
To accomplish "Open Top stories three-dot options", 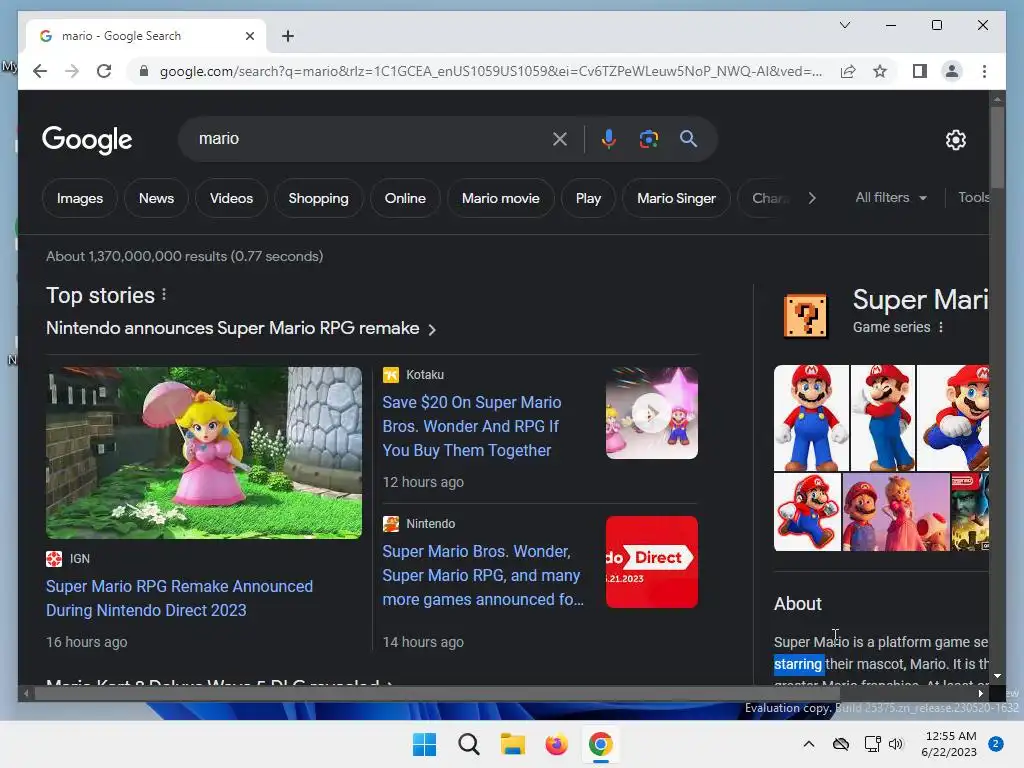I will 164,295.
